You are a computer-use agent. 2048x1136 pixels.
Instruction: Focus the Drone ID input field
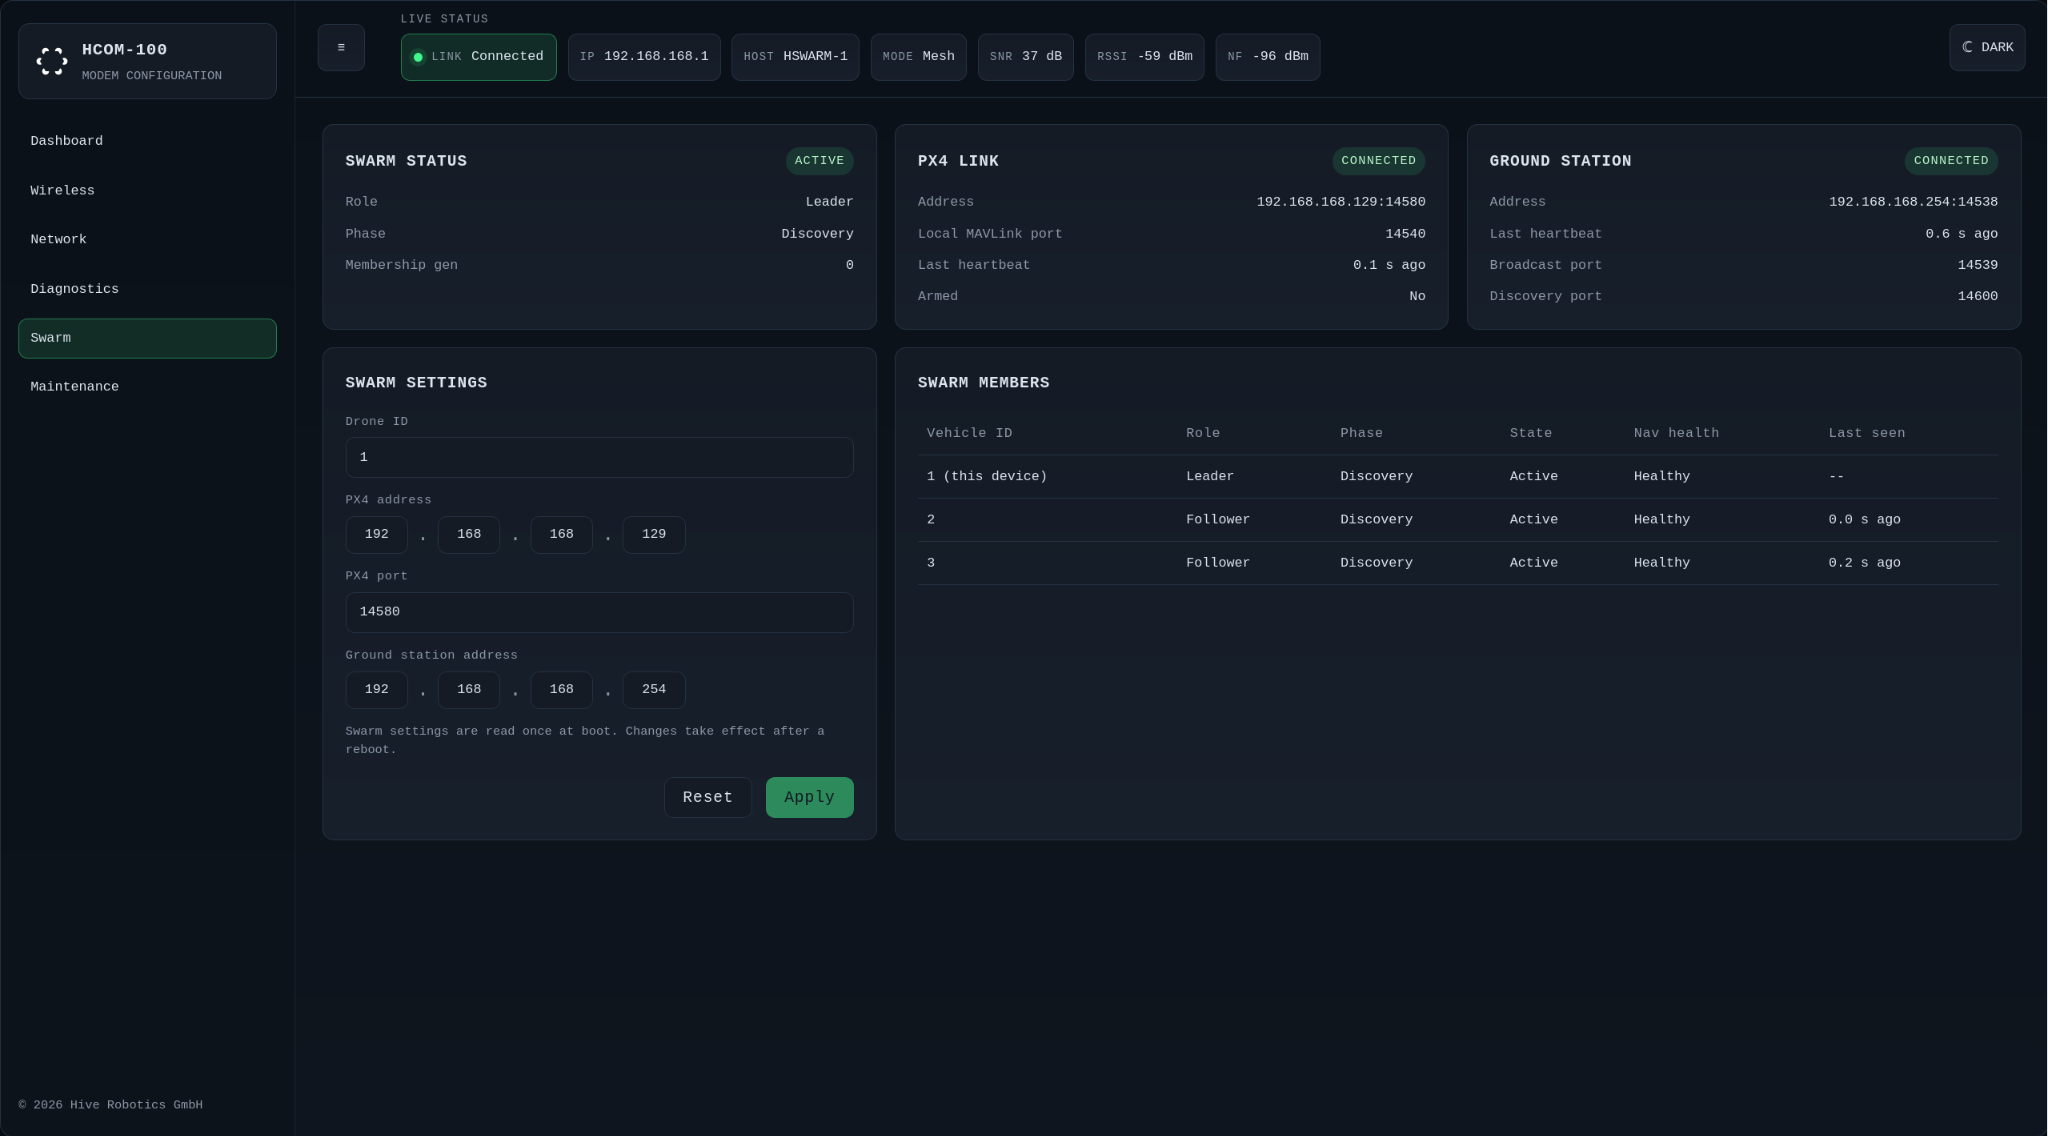point(599,457)
